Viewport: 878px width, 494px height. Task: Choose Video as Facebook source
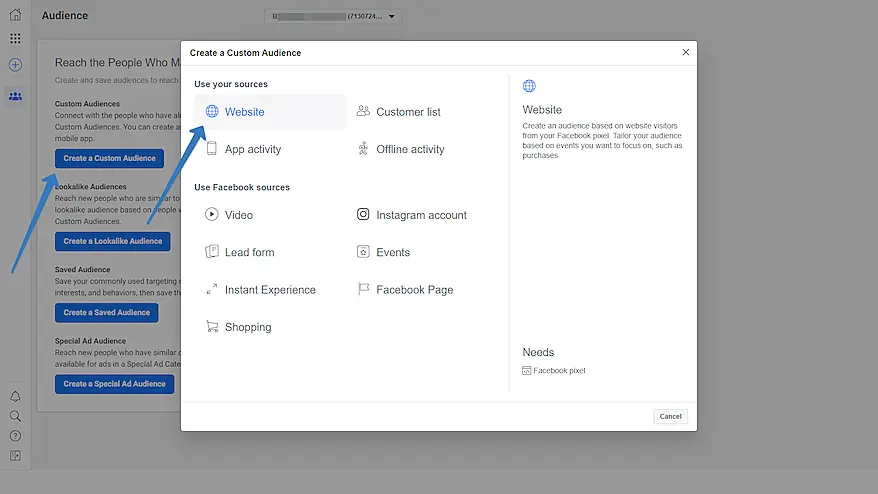tap(238, 215)
